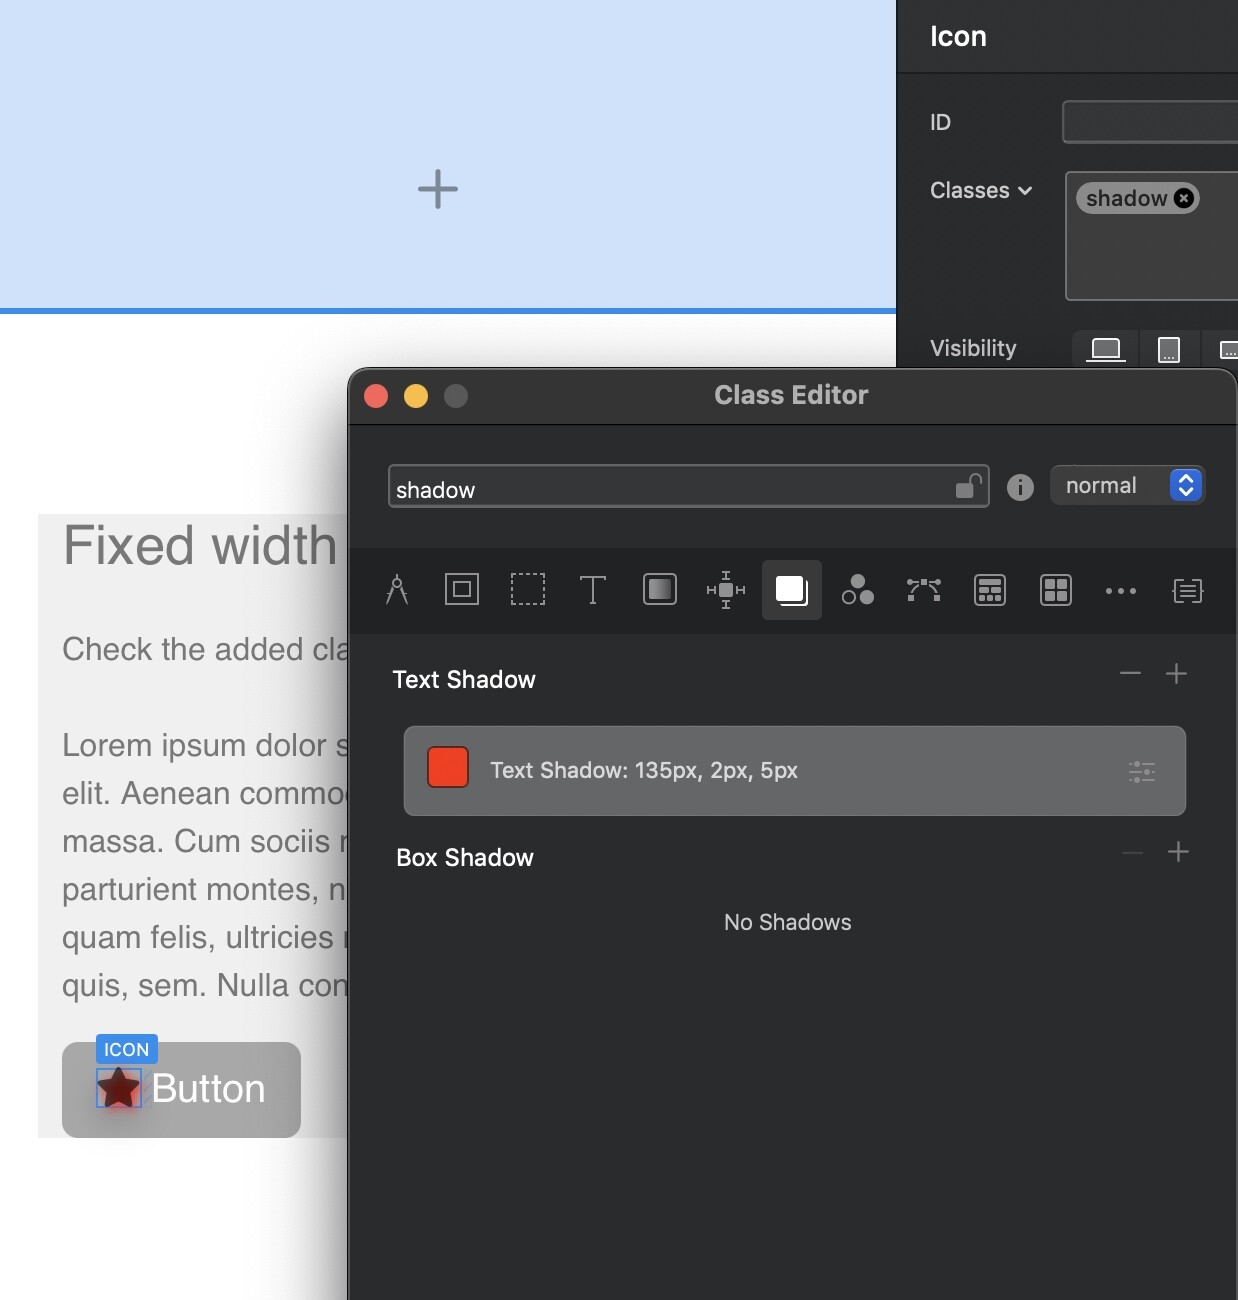Toggle the lock on the shadow class name field
Viewport: 1238px width, 1300px height.
pyautogui.click(x=966, y=487)
